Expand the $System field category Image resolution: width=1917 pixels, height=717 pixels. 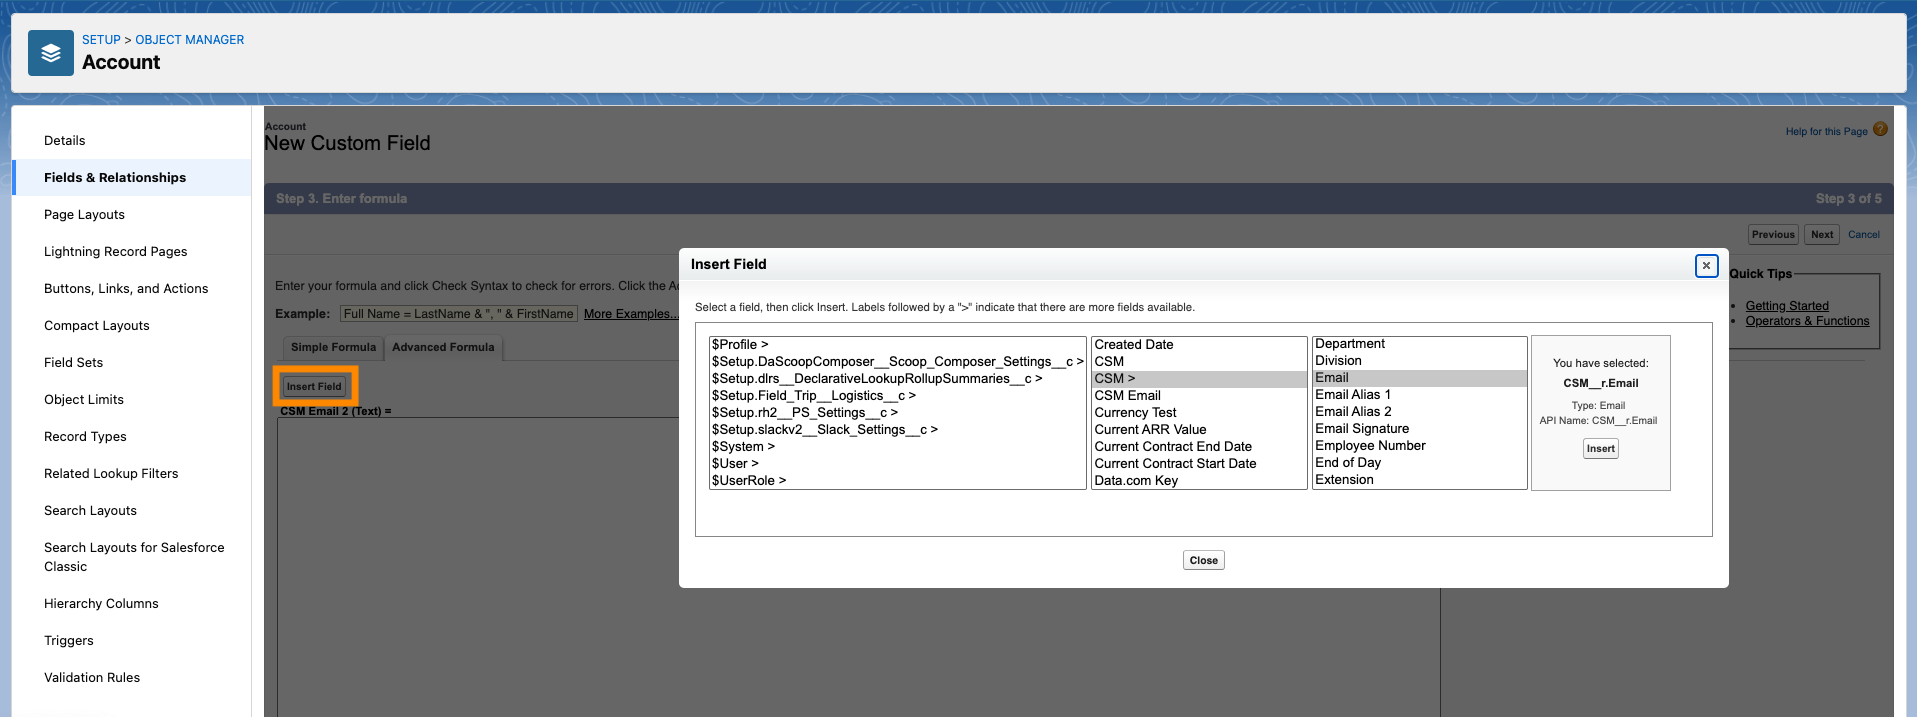pos(897,447)
